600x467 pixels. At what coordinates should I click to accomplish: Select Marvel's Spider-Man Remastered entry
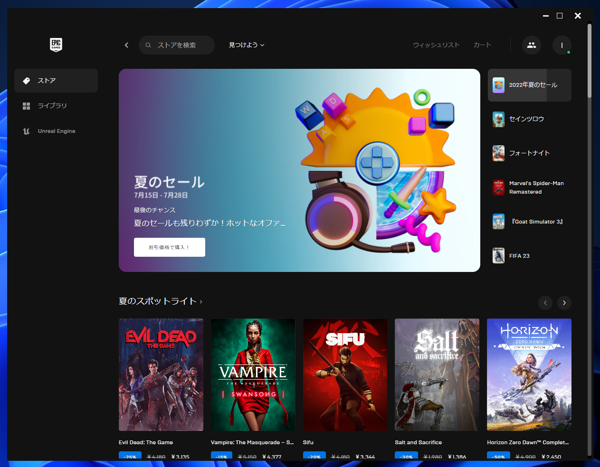[x=529, y=188]
